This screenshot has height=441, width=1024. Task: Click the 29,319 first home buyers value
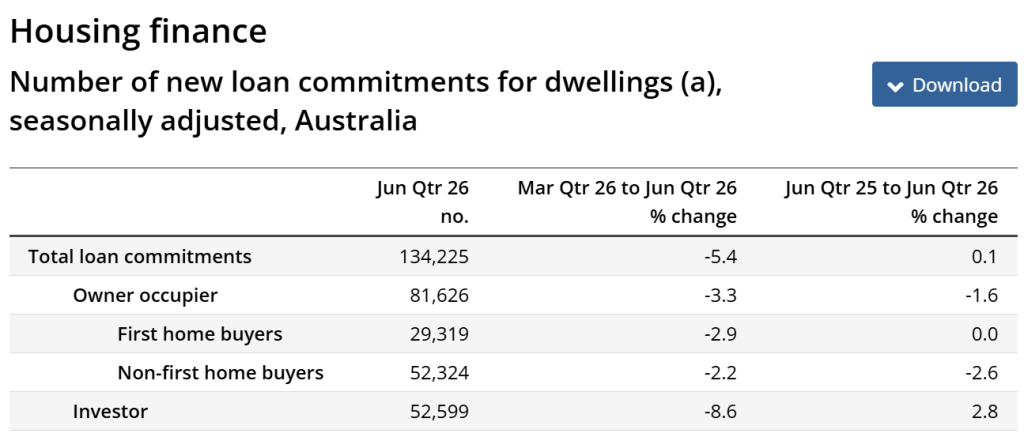pos(440,334)
